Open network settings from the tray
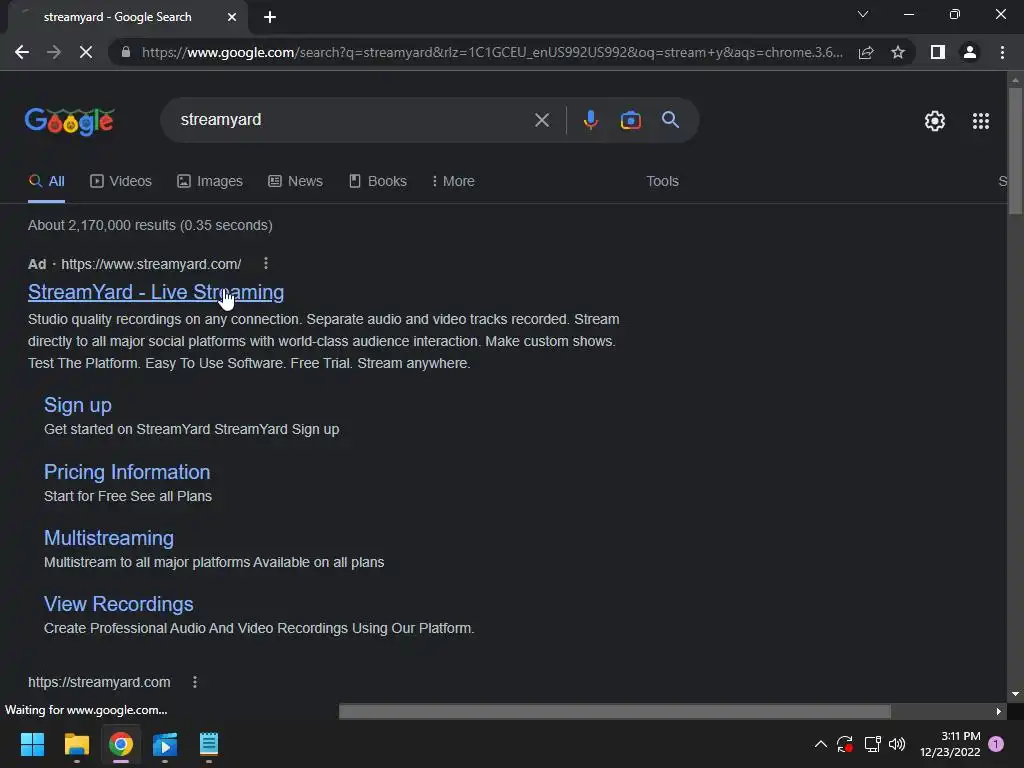Screen dimensions: 1024x768 pos(872,744)
